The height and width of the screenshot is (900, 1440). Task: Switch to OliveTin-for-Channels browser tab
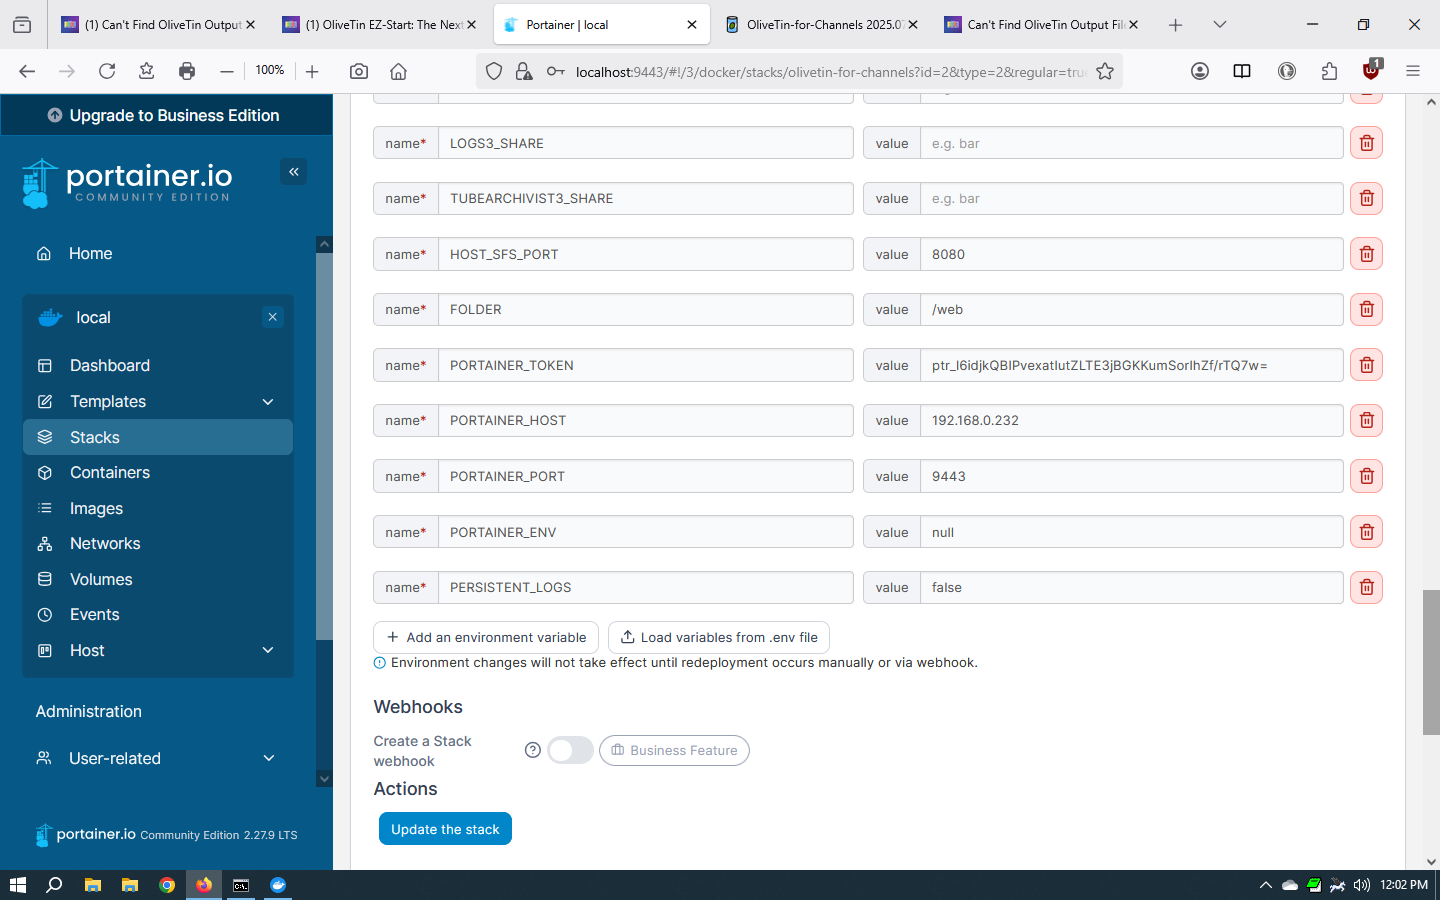(x=820, y=25)
